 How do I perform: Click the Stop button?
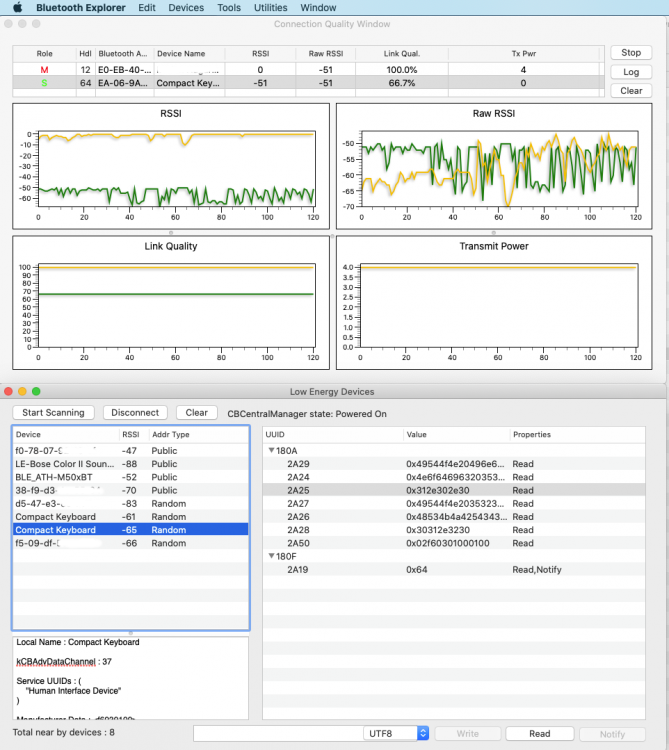pyautogui.click(x=630, y=53)
